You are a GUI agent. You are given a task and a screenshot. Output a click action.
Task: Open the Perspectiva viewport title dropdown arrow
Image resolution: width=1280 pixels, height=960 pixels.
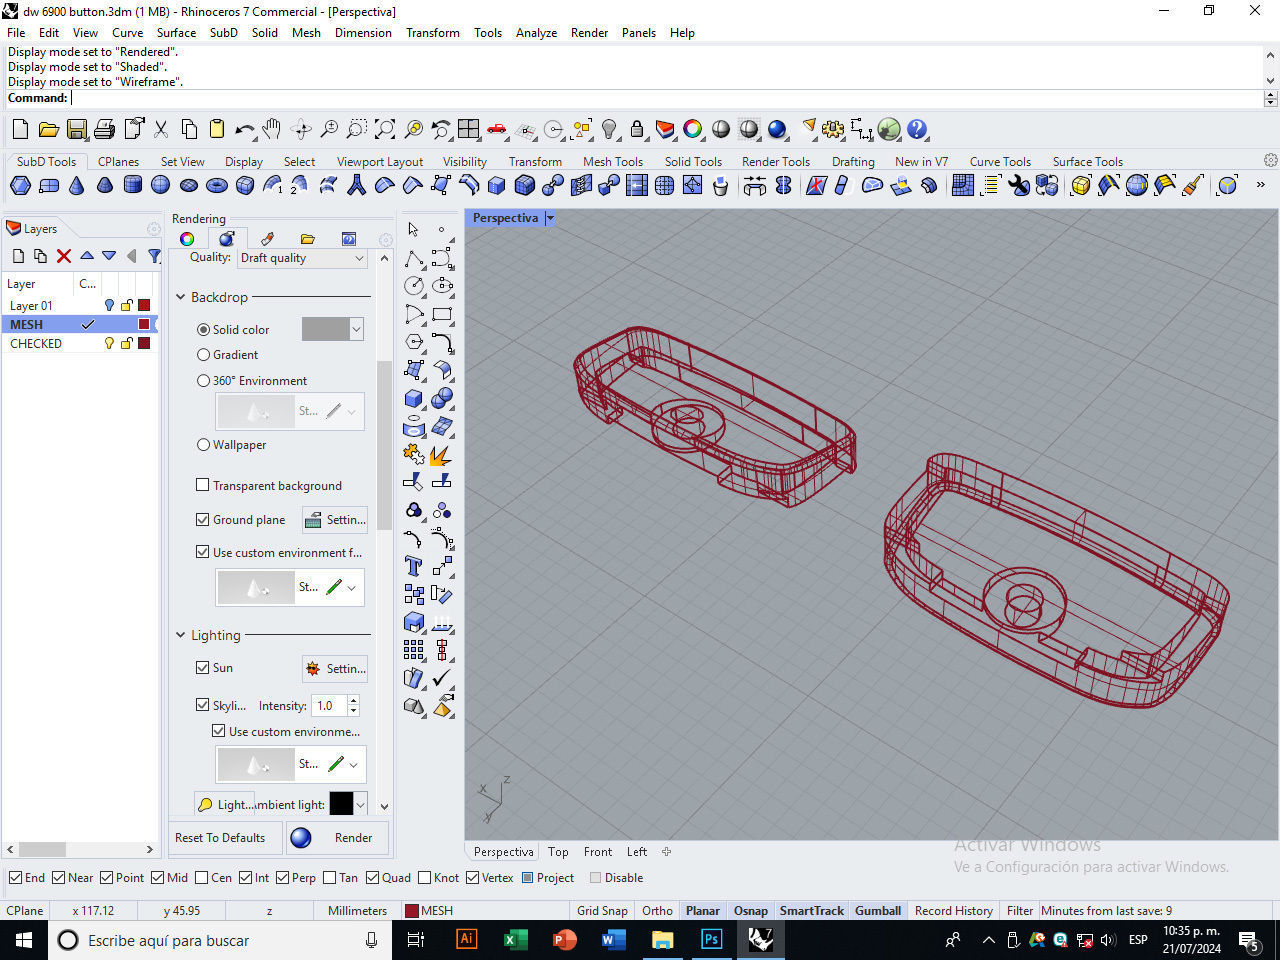(x=549, y=218)
